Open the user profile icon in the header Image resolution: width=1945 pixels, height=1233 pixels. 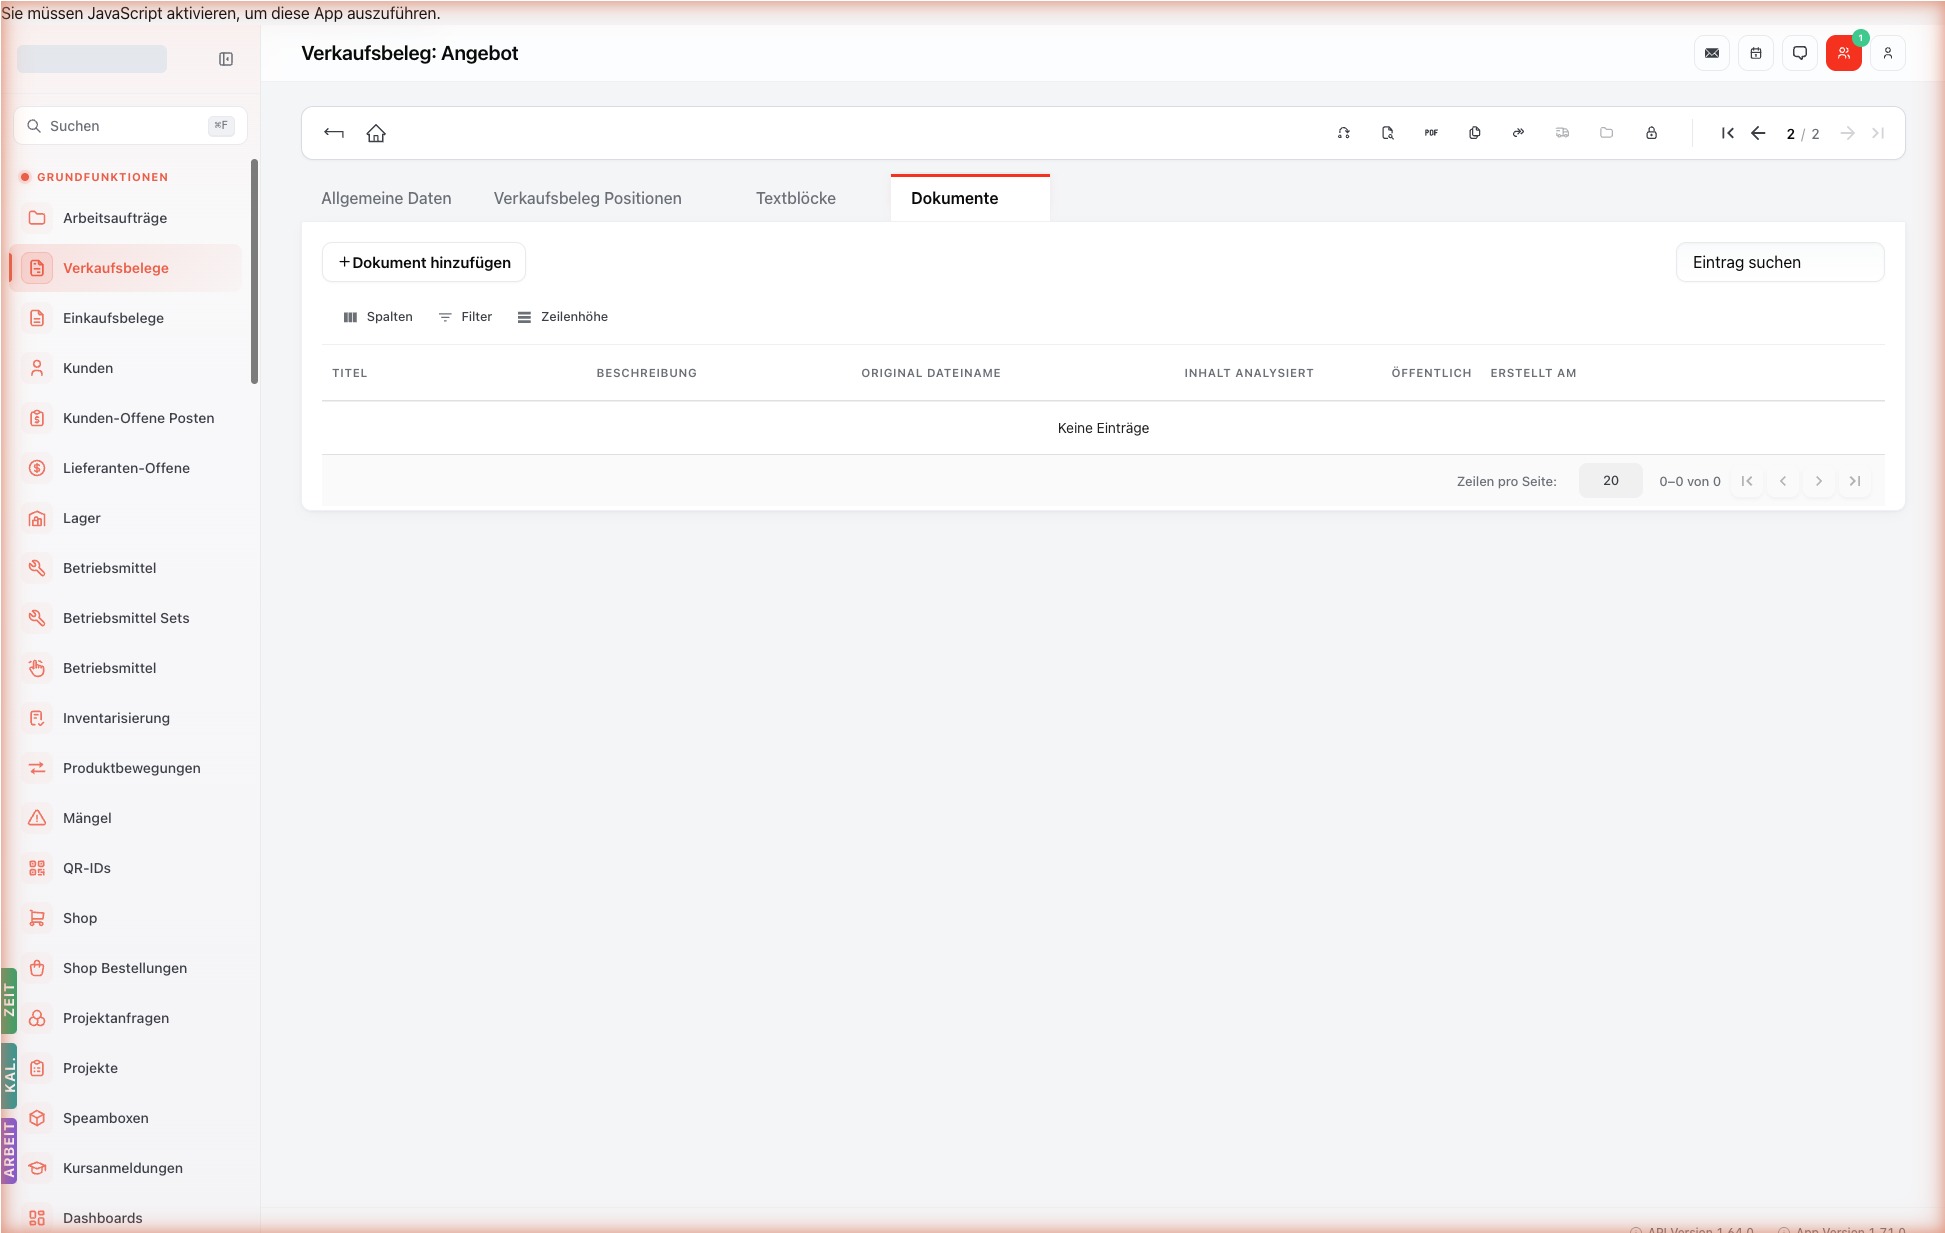coord(1888,53)
